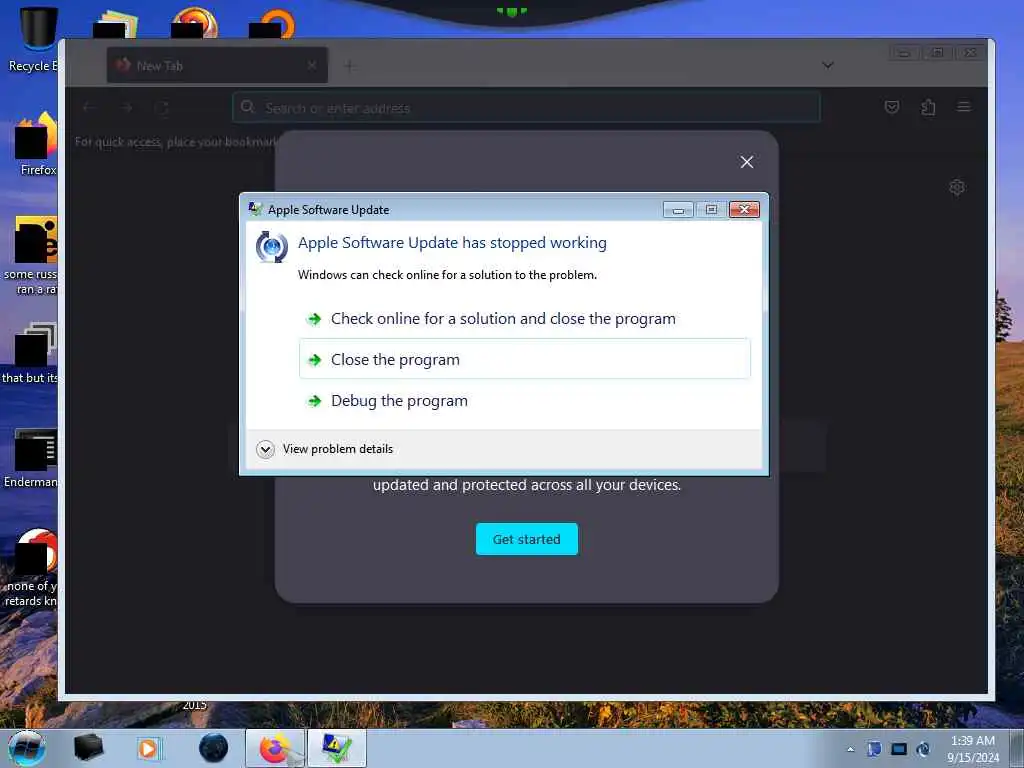Screen dimensions: 1024x768
Task: Close the Apple Software Update dialog
Action: point(744,209)
